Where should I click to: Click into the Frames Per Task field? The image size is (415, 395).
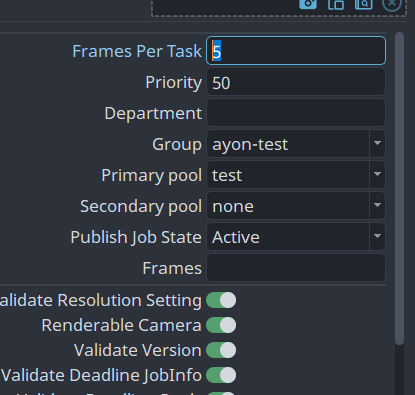[x=296, y=51]
